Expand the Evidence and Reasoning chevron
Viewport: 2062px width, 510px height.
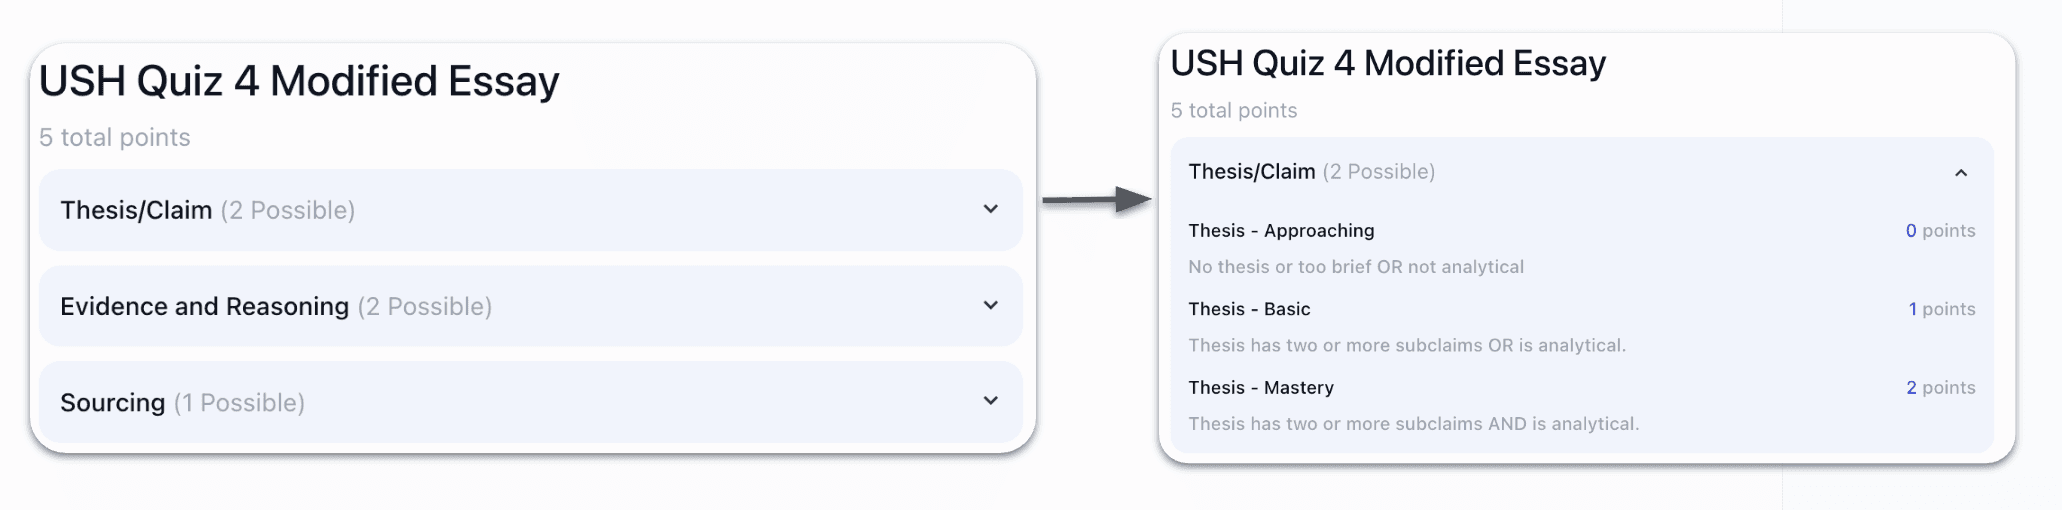(x=990, y=305)
